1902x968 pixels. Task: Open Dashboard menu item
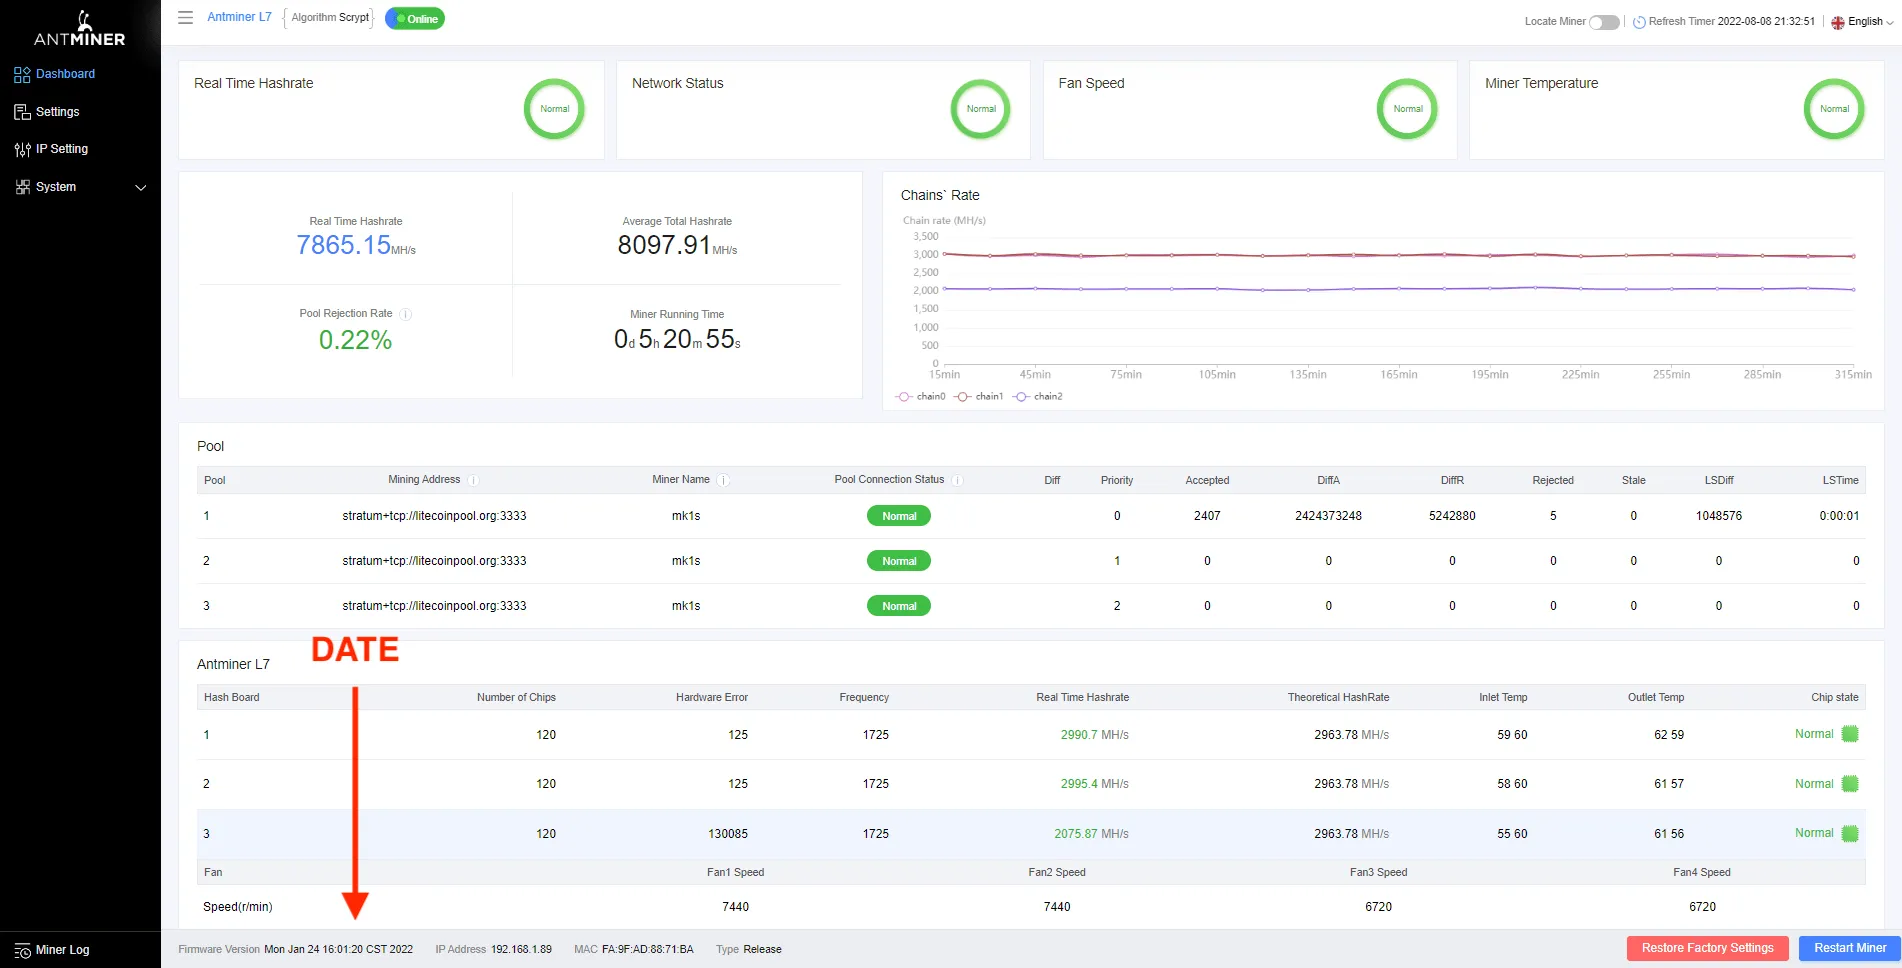65,74
